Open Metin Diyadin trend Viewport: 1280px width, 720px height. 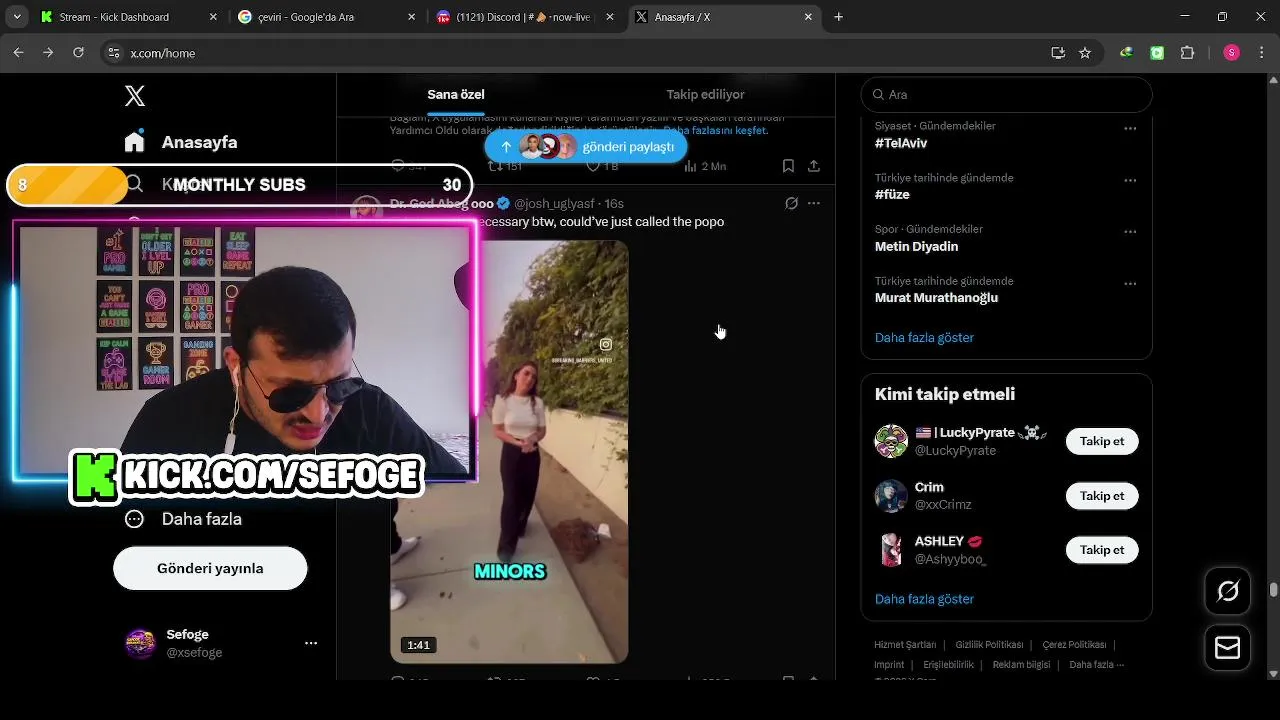point(916,246)
